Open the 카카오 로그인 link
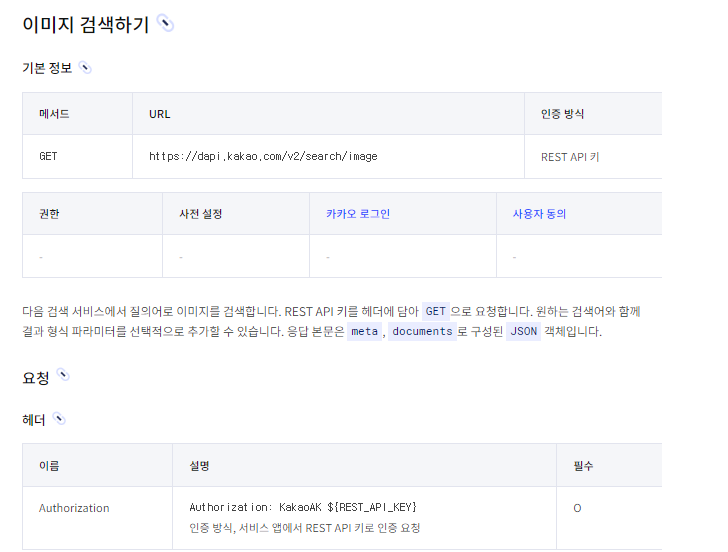728x552 pixels. 358,214
